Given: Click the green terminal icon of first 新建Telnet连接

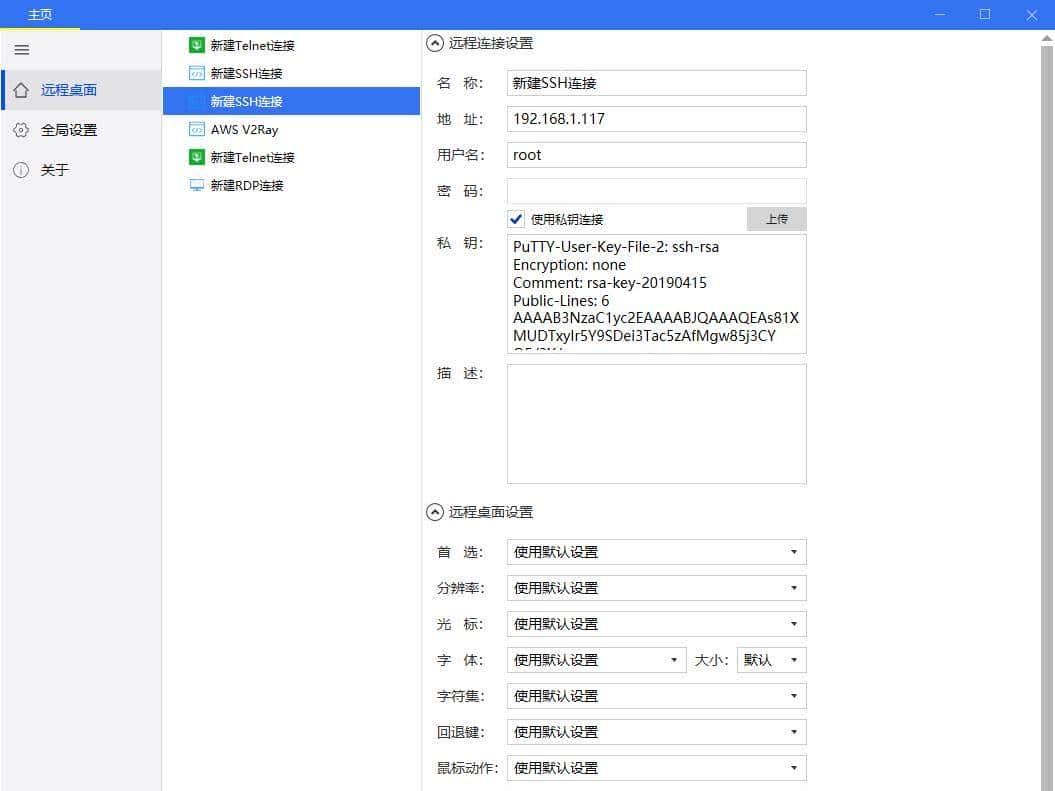Looking at the screenshot, I should click(195, 45).
